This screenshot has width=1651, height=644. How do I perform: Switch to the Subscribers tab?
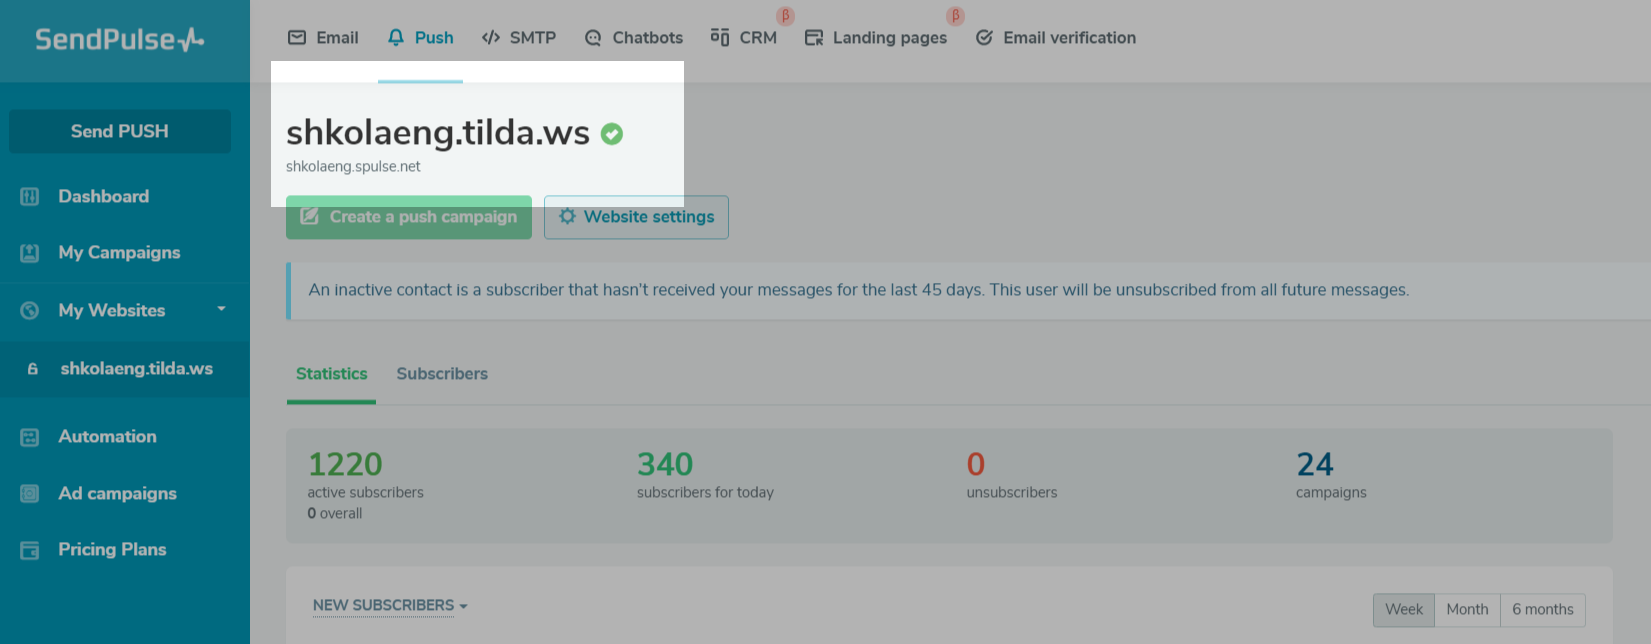pos(442,374)
